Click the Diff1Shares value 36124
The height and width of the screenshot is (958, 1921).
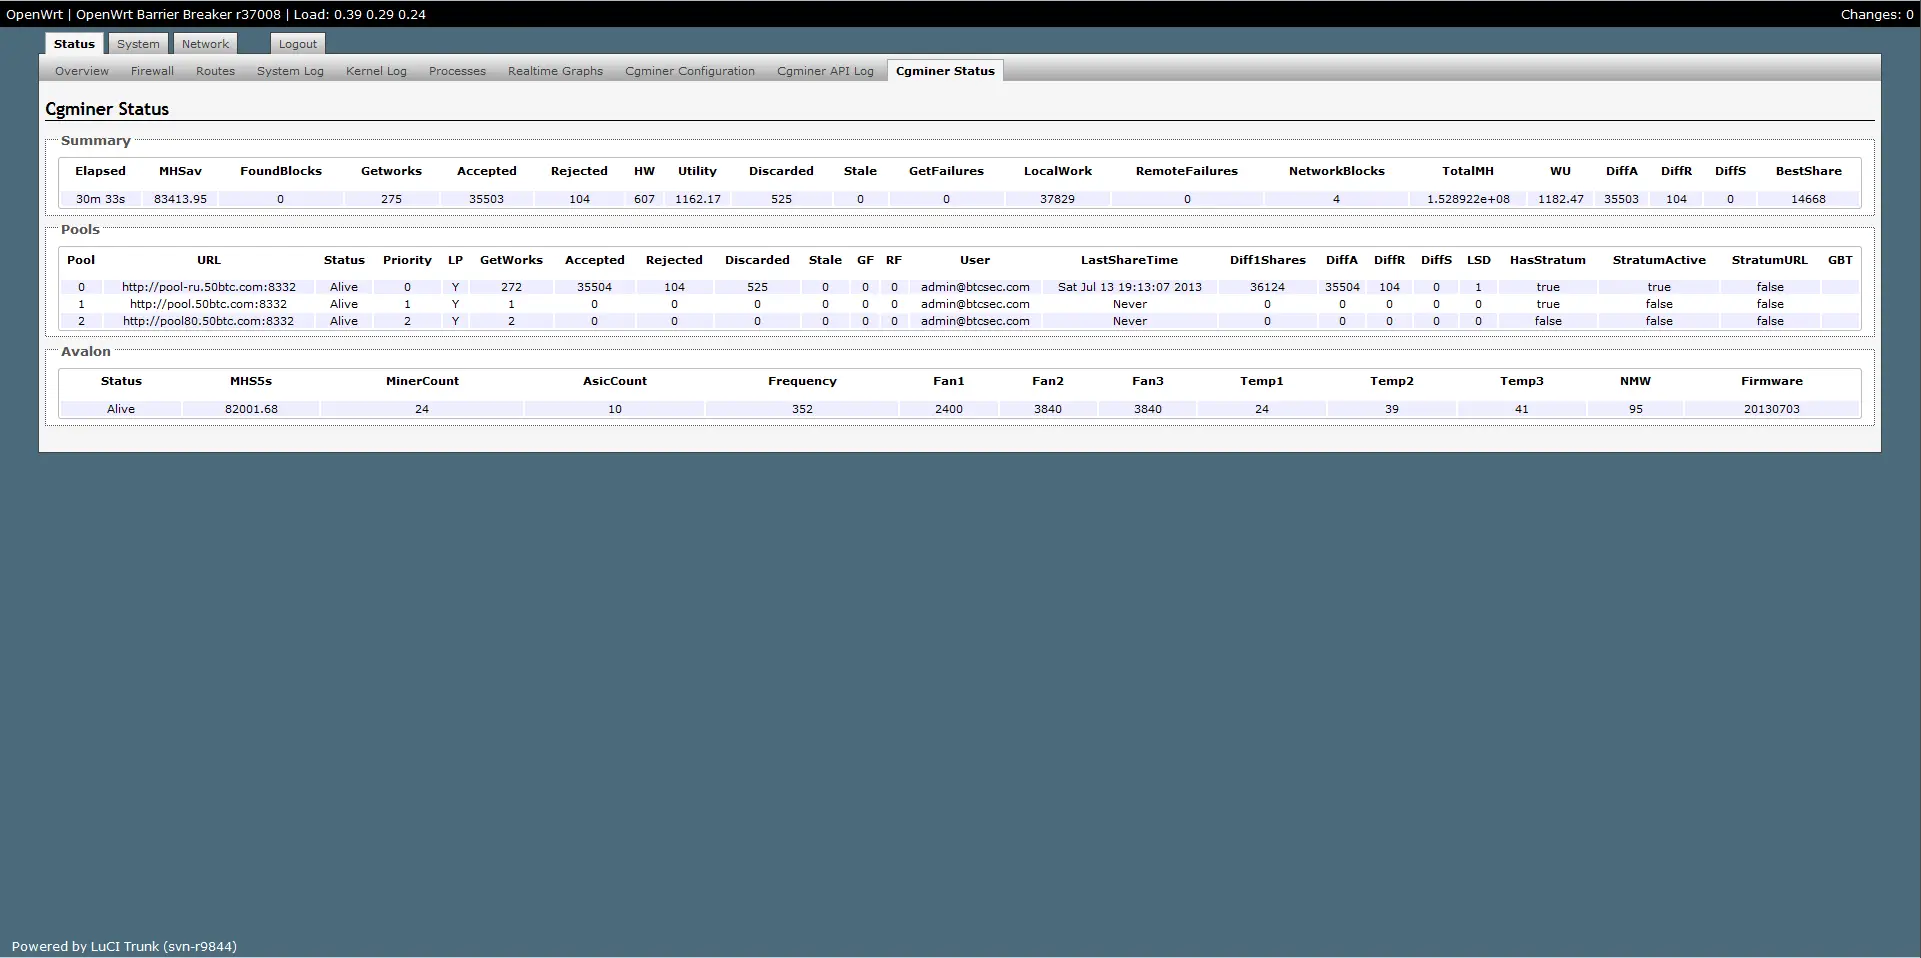coord(1267,287)
